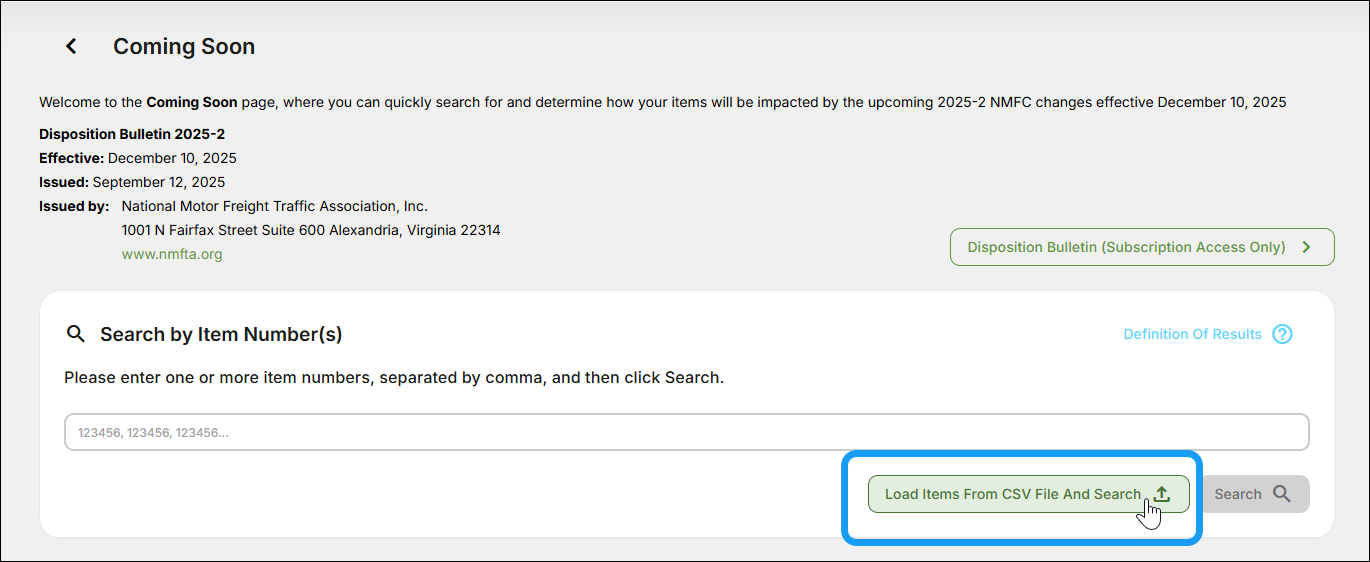This screenshot has height=562, width=1370.
Task: Click magnifier icon beside Search by Item Number(s)
Action: [x=75, y=334]
